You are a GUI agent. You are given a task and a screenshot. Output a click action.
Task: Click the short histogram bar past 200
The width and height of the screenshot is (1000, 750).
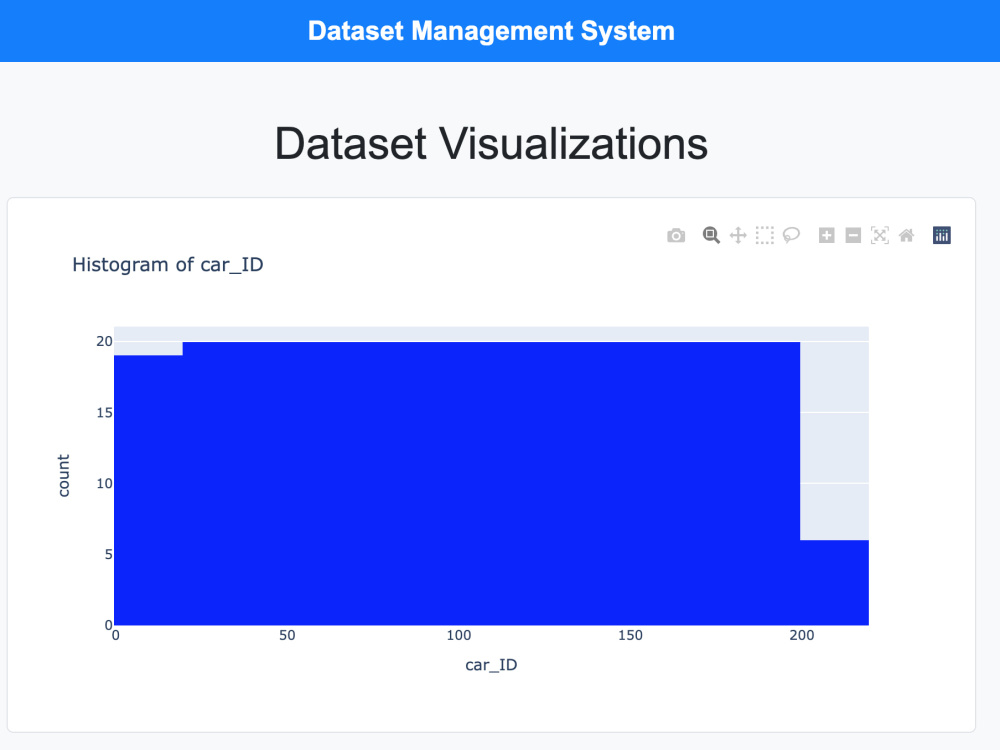tap(834, 582)
